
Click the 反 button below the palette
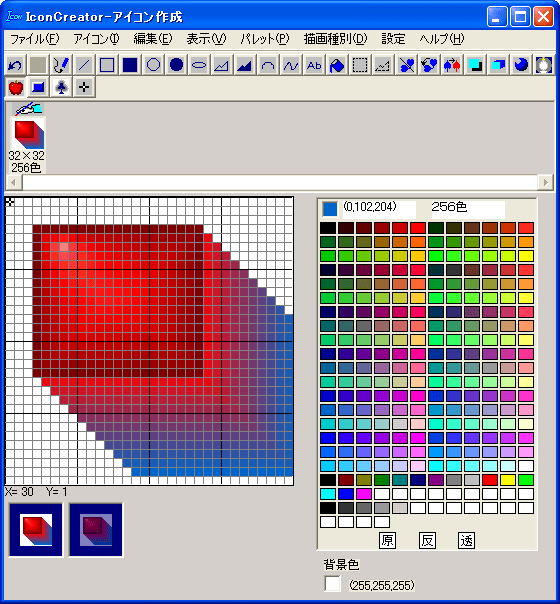click(x=427, y=540)
